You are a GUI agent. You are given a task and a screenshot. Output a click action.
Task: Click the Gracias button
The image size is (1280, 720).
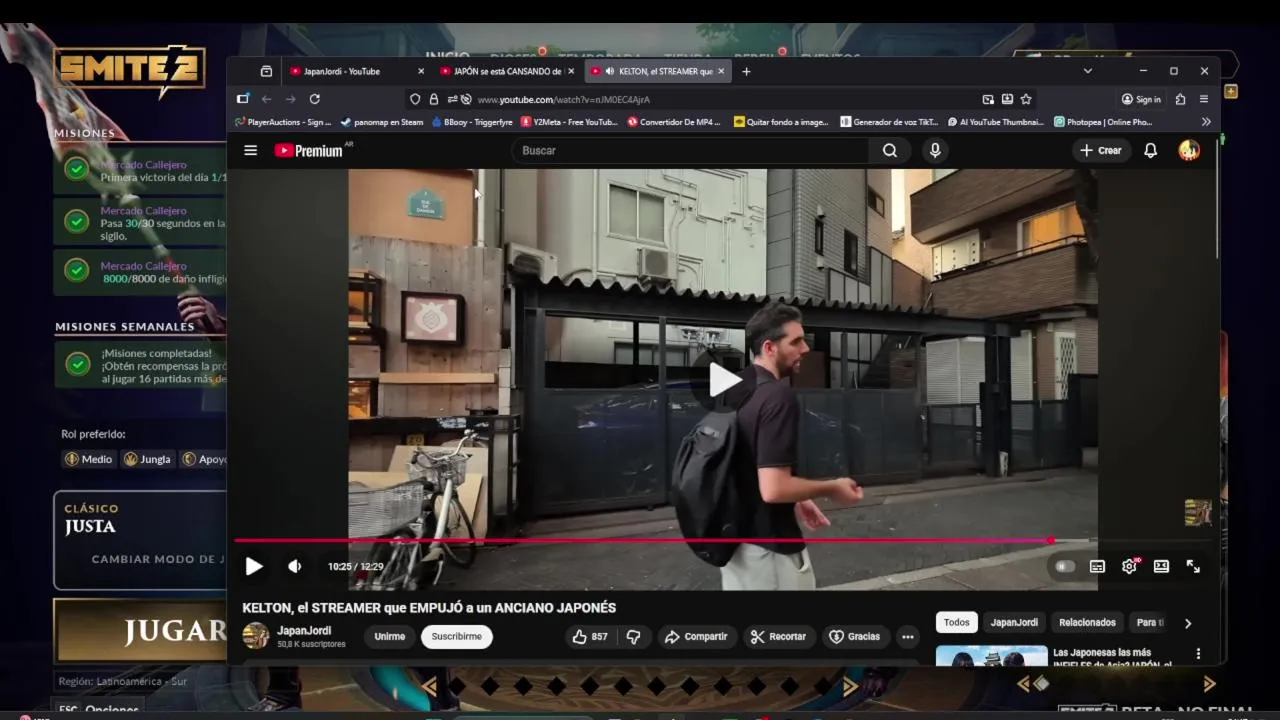tap(855, 636)
